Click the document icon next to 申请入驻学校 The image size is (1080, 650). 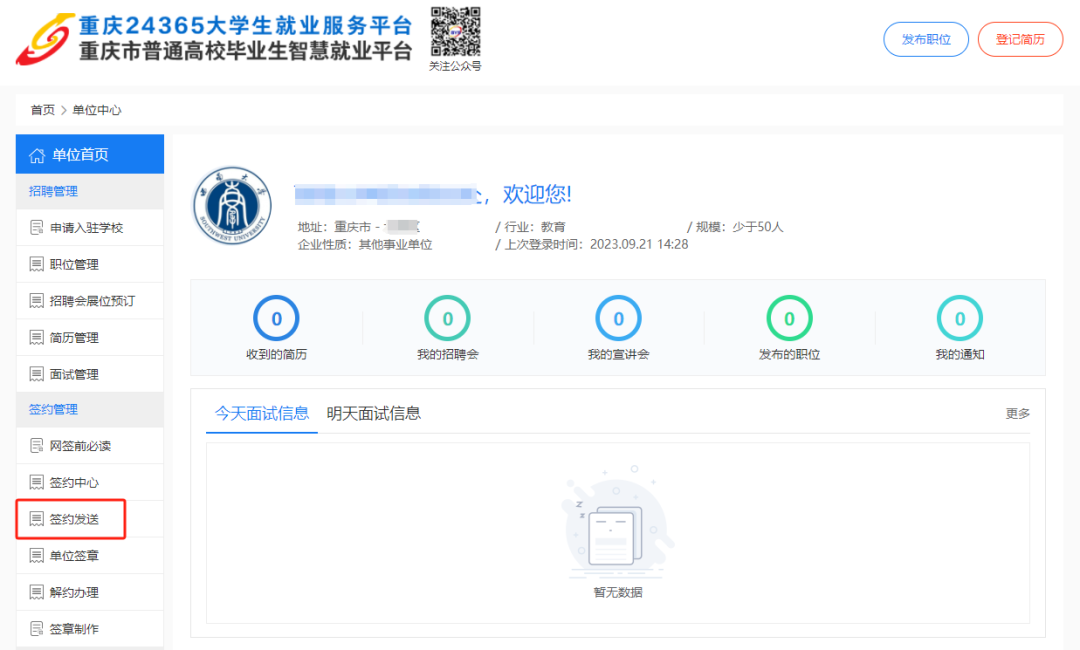click(x=37, y=228)
